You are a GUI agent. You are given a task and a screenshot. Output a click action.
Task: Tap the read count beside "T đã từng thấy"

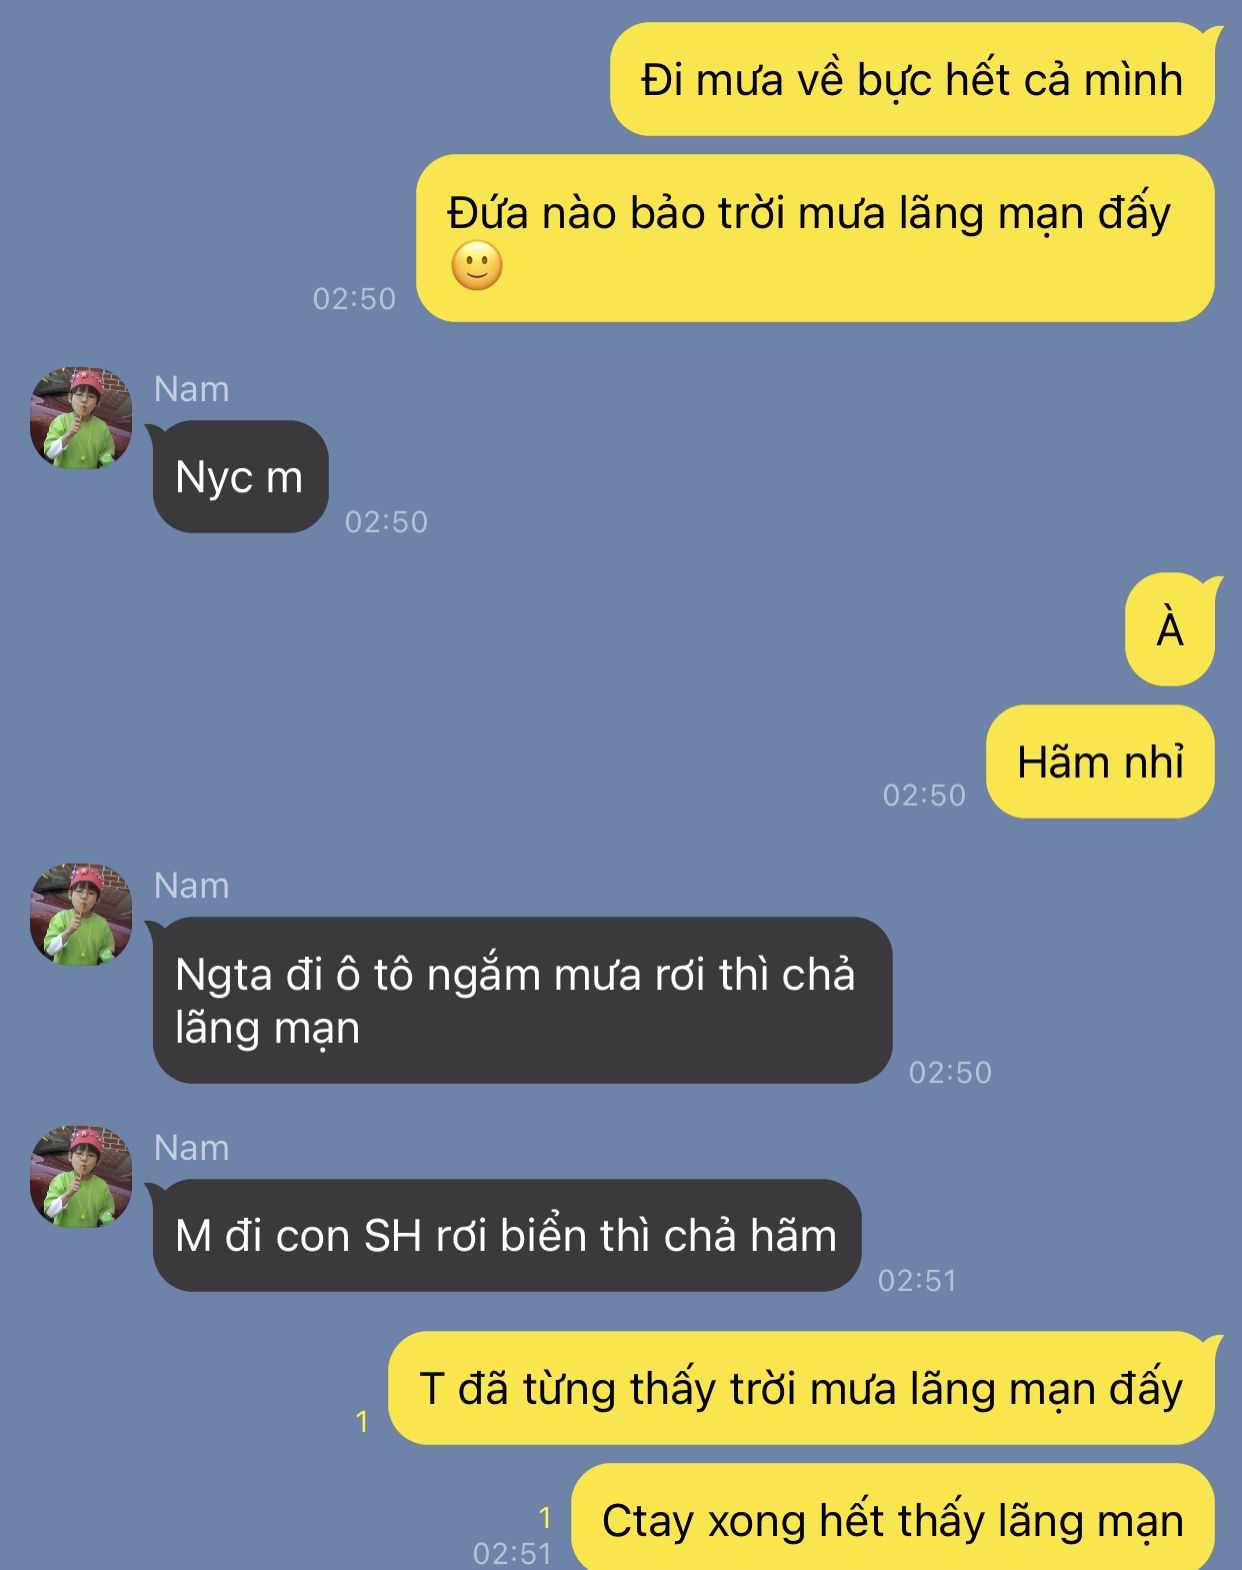[362, 1421]
